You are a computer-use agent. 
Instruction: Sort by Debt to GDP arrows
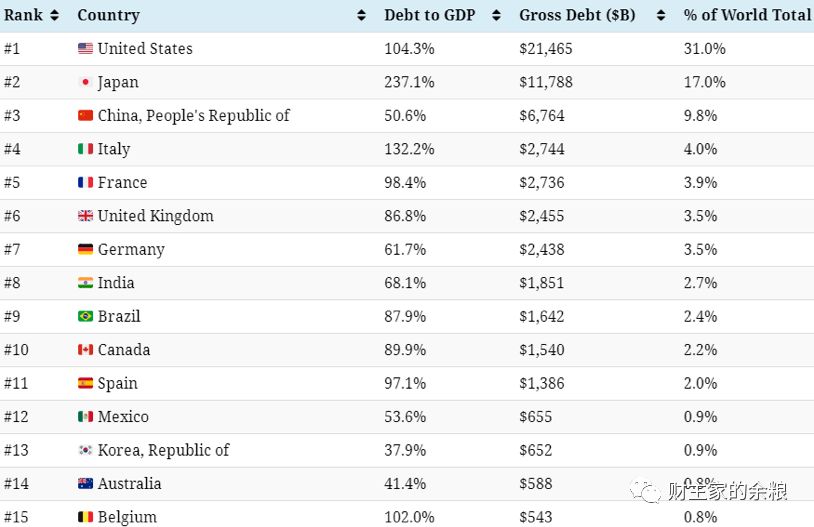click(x=496, y=16)
